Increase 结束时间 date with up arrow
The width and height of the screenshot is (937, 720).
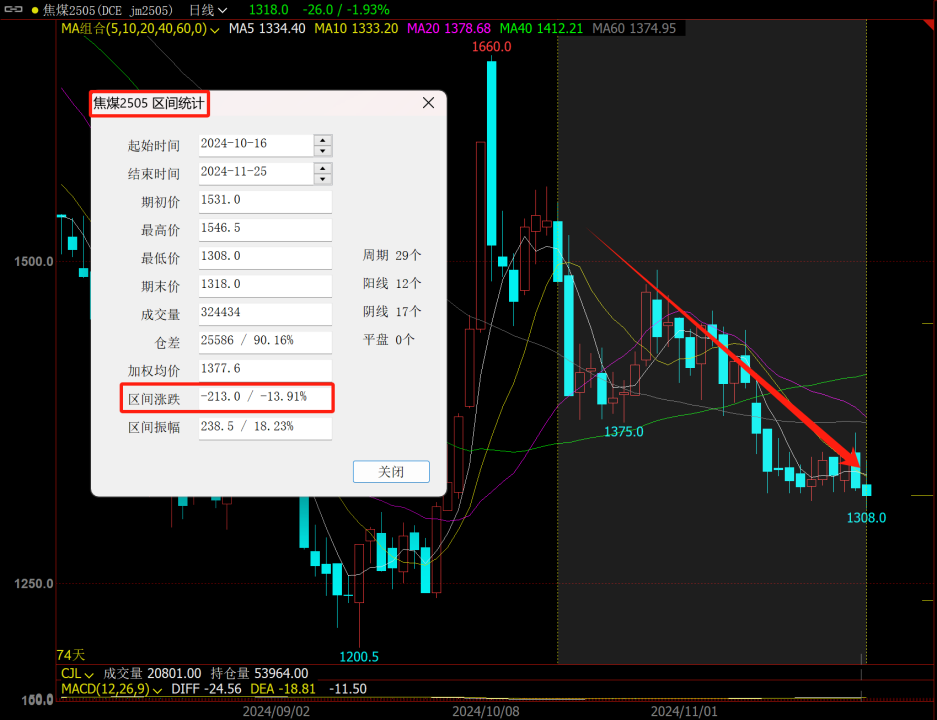[x=322, y=168]
